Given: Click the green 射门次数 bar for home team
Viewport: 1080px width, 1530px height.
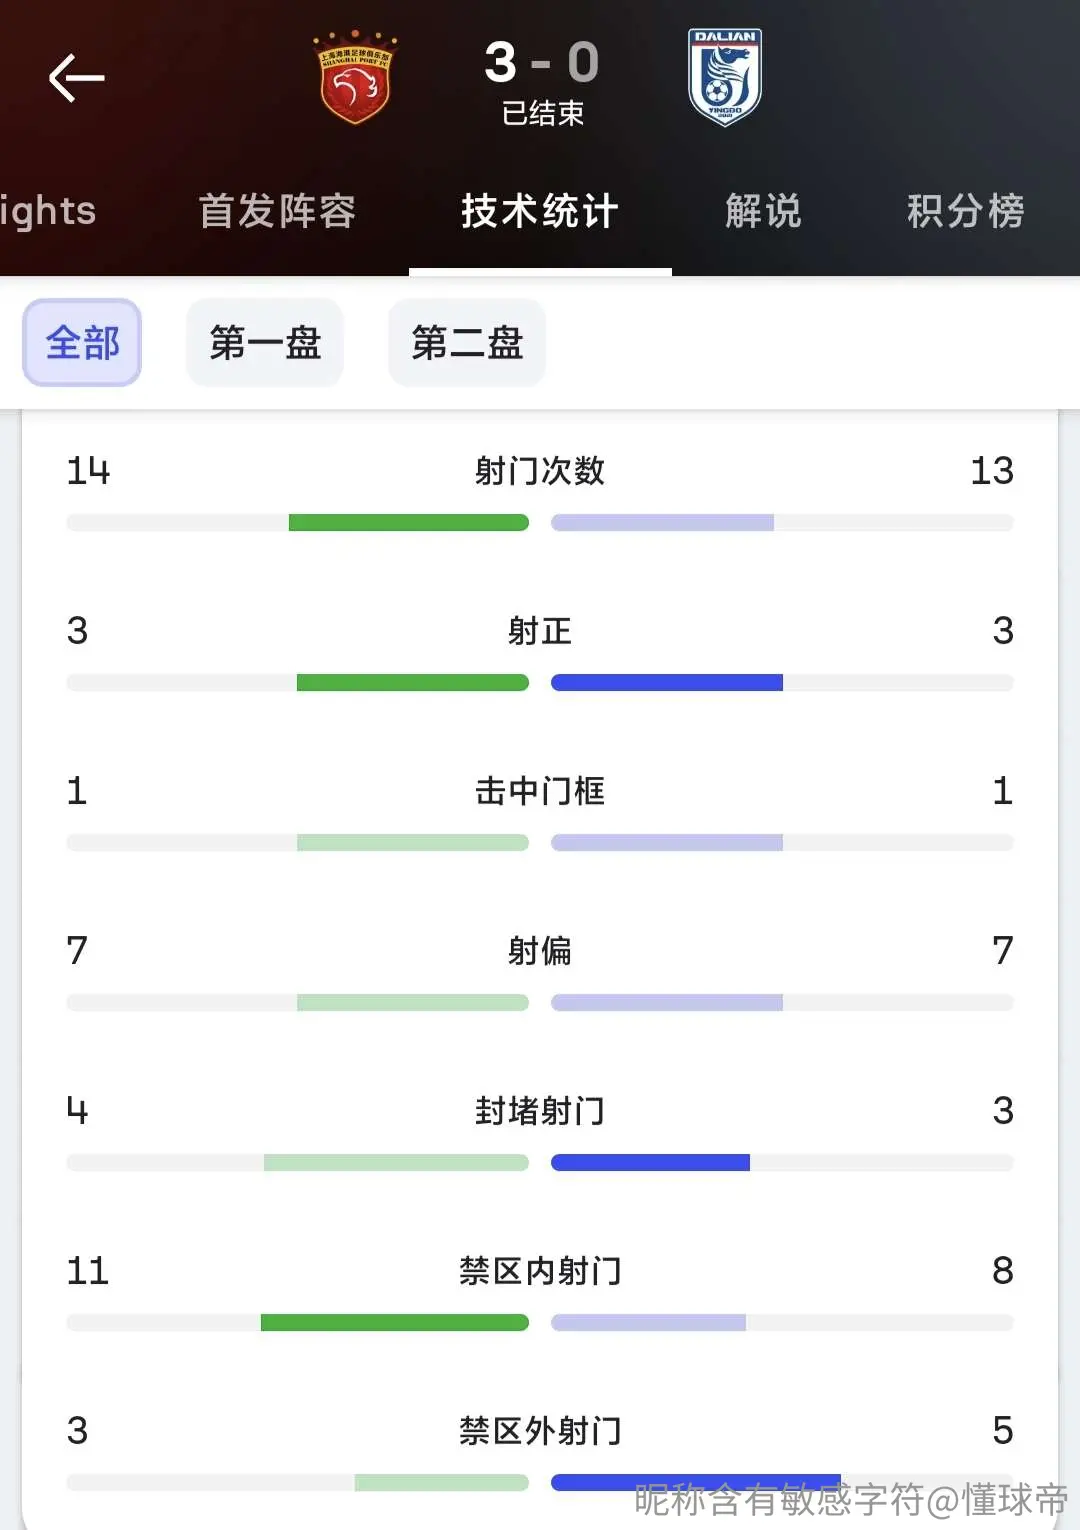Looking at the screenshot, I should (408, 522).
